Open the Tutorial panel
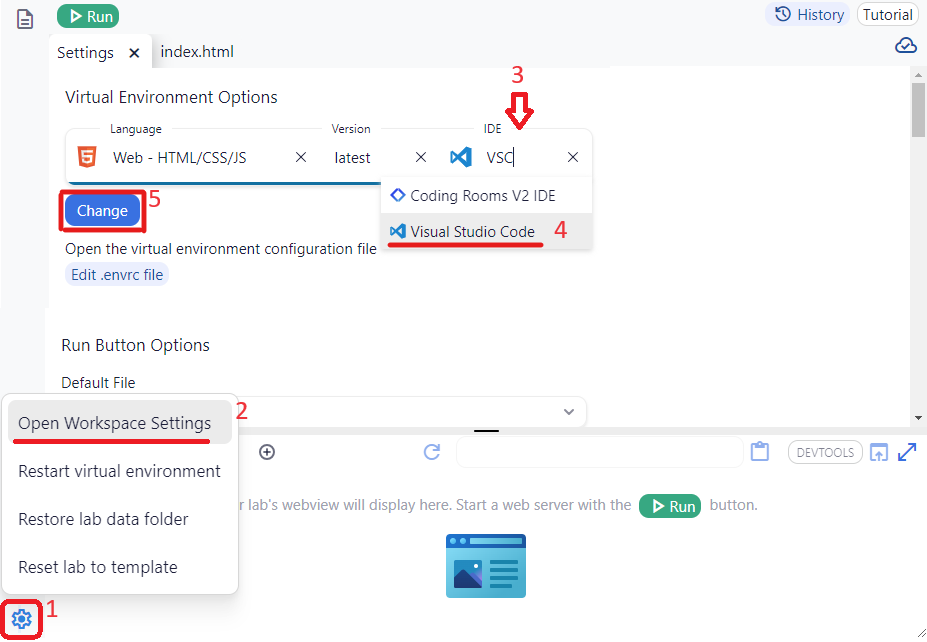This screenshot has width=927, height=642. coord(887,14)
